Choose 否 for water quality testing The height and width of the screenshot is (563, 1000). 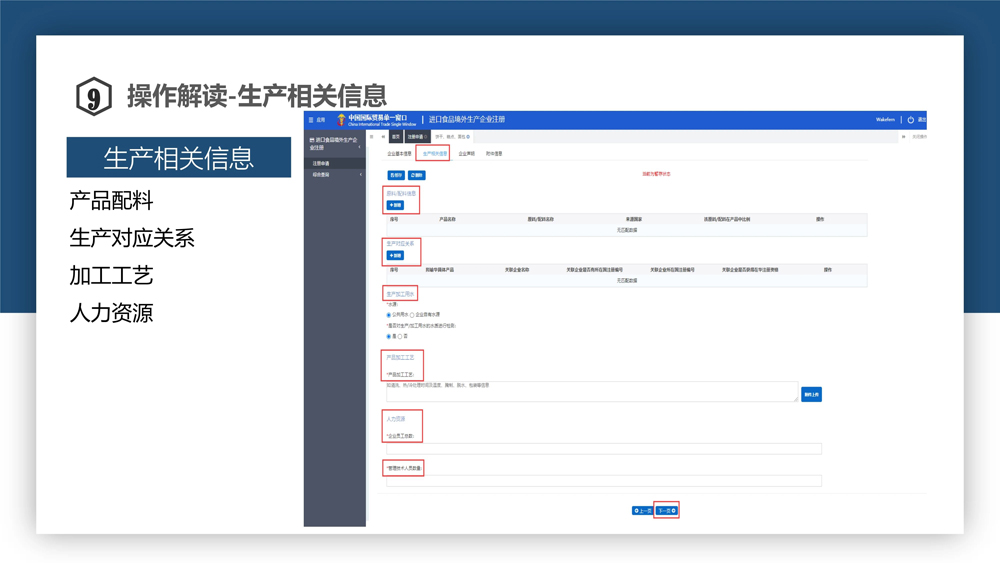click(401, 337)
